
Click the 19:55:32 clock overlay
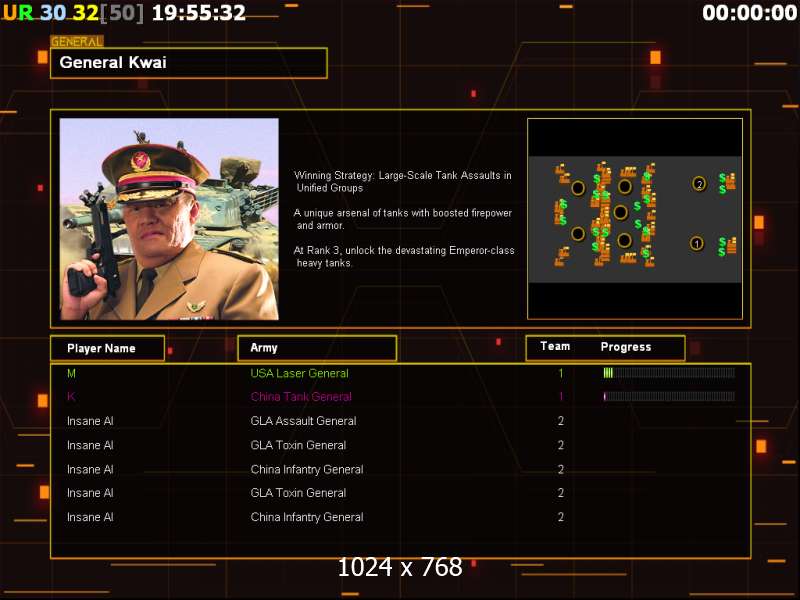(199, 13)
